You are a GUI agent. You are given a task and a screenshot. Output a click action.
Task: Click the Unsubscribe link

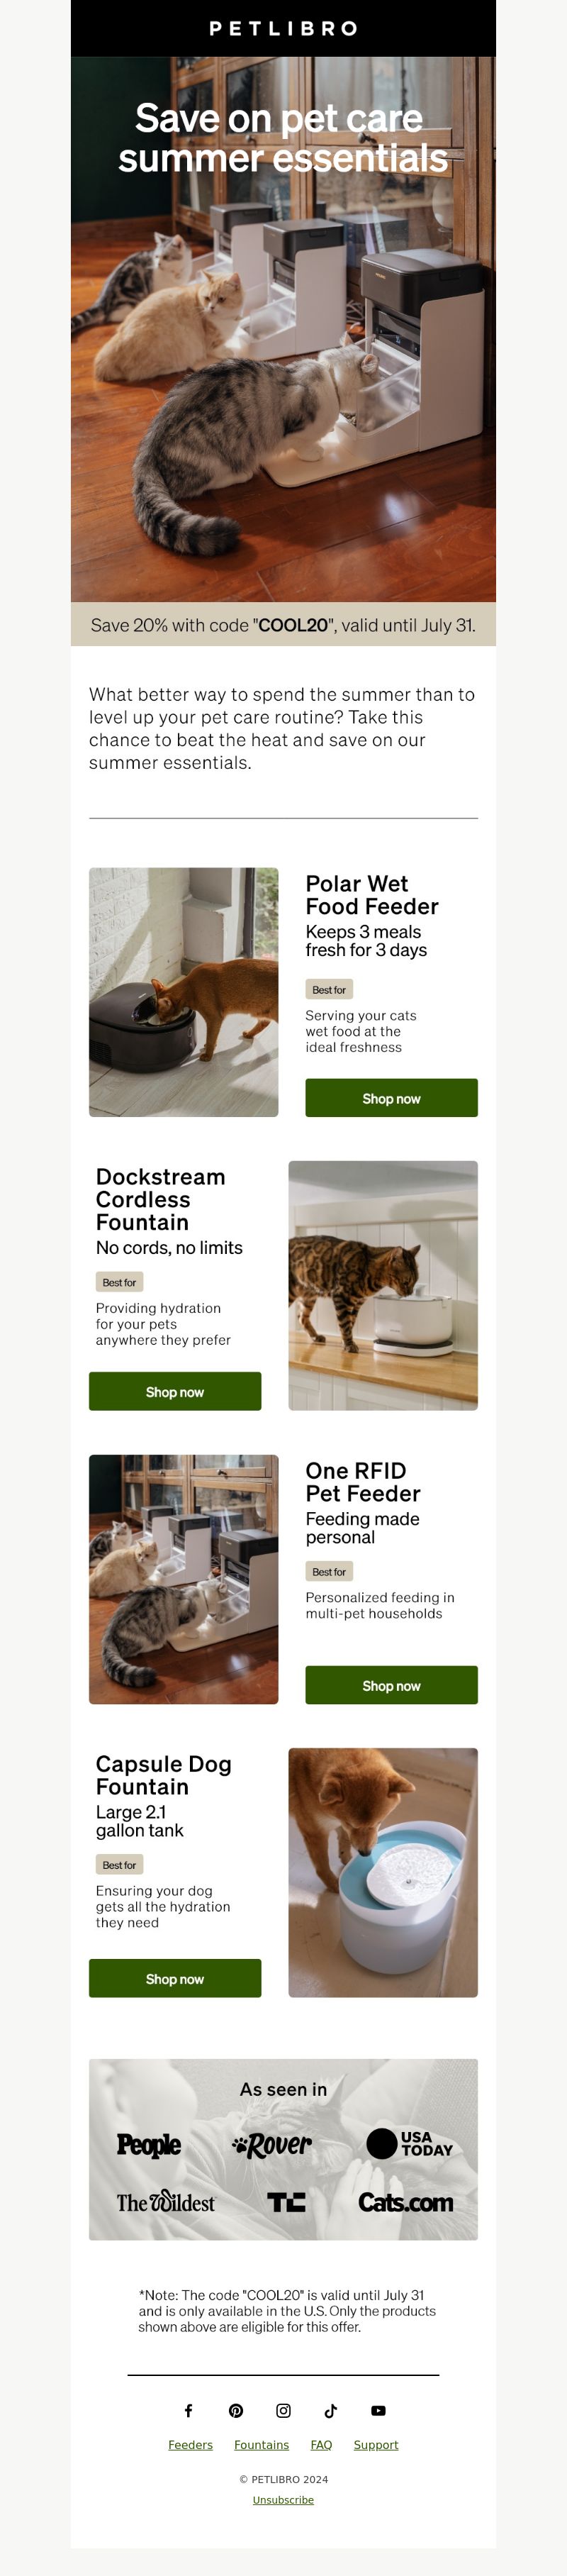point(283,2499)
